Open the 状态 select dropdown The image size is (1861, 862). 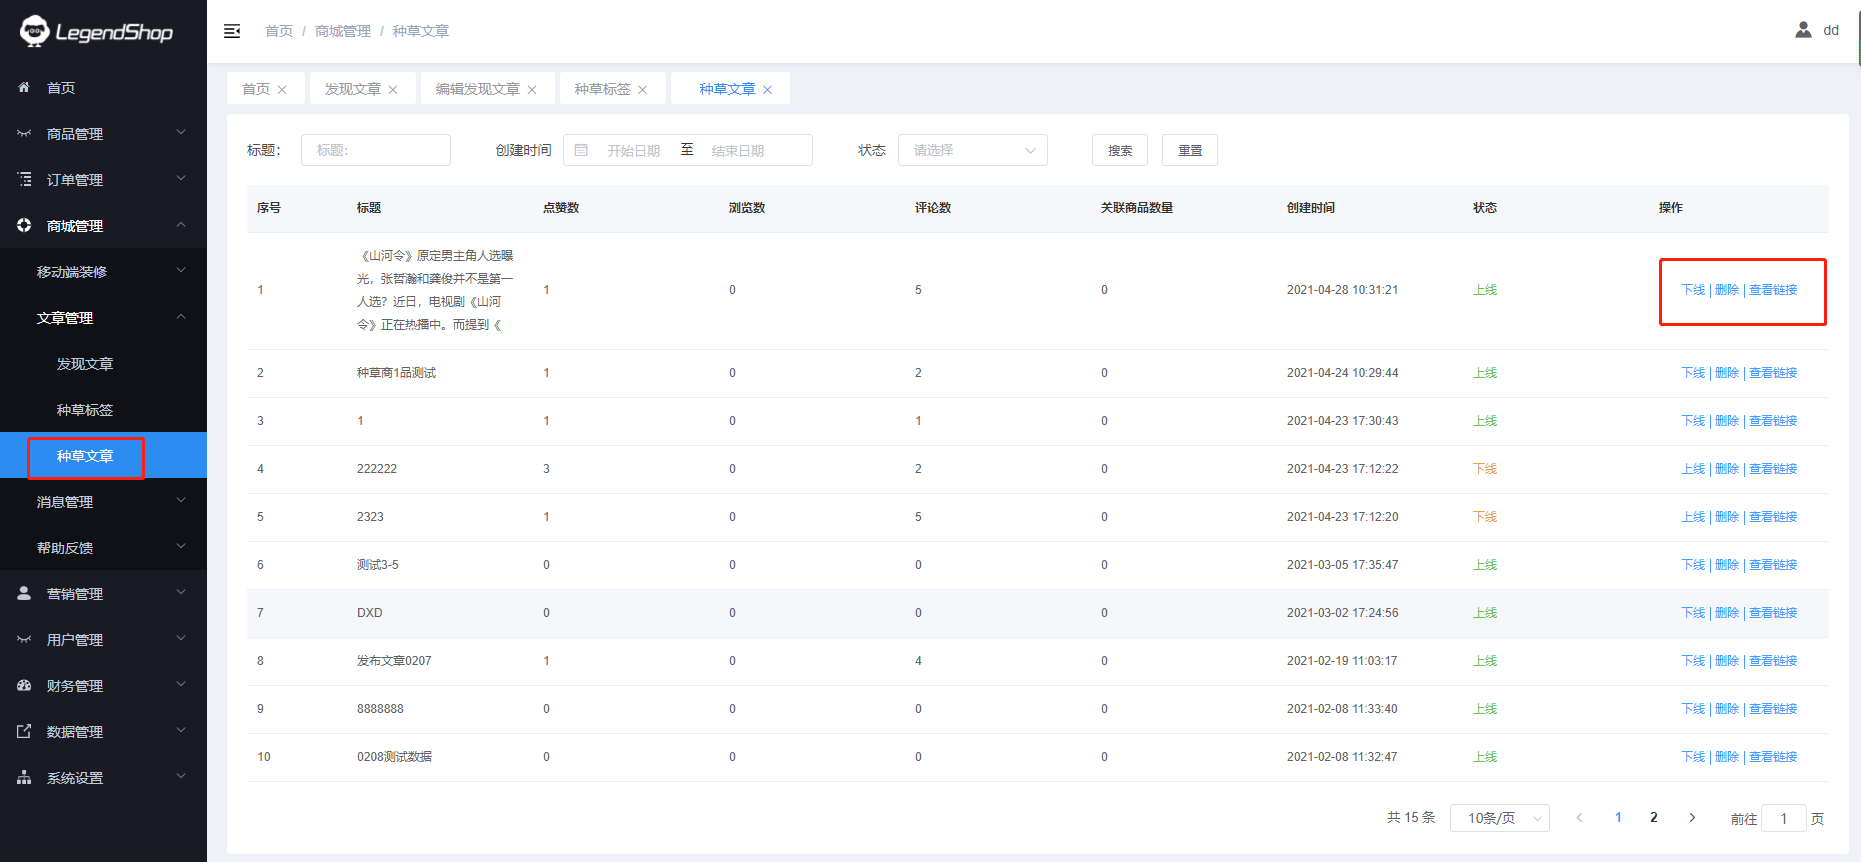coord(972,150)
